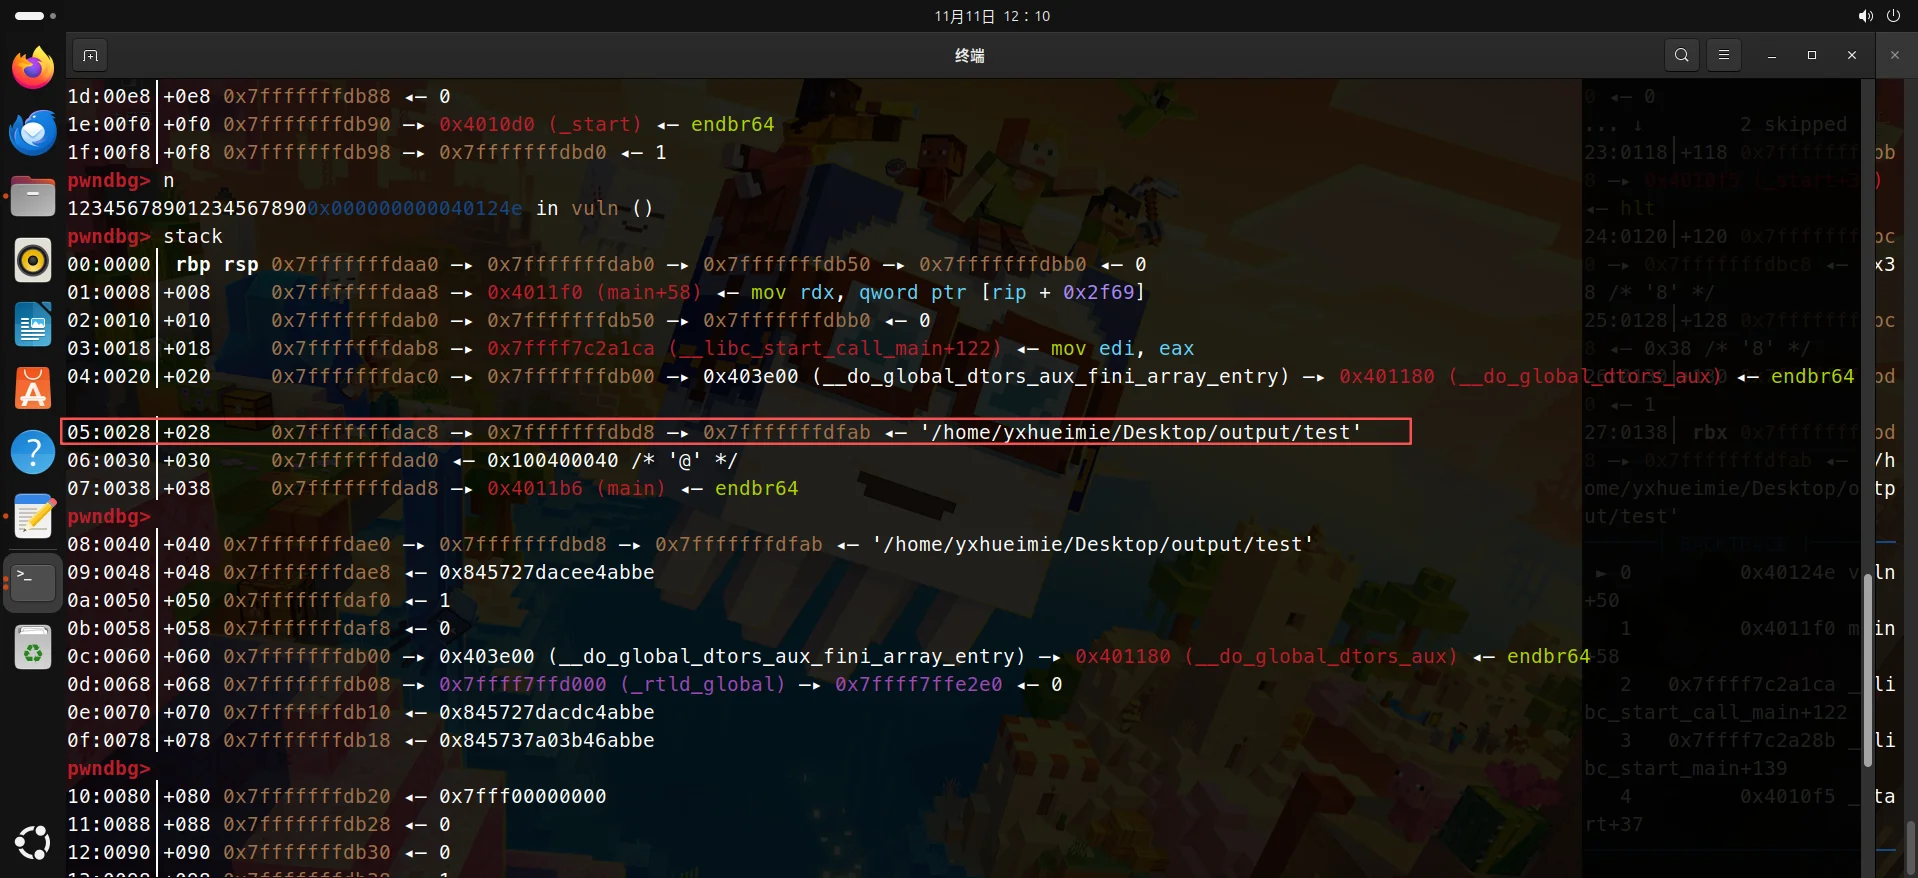Open the power system menu
This screenshot has width=1918, height=878.
1893,16
